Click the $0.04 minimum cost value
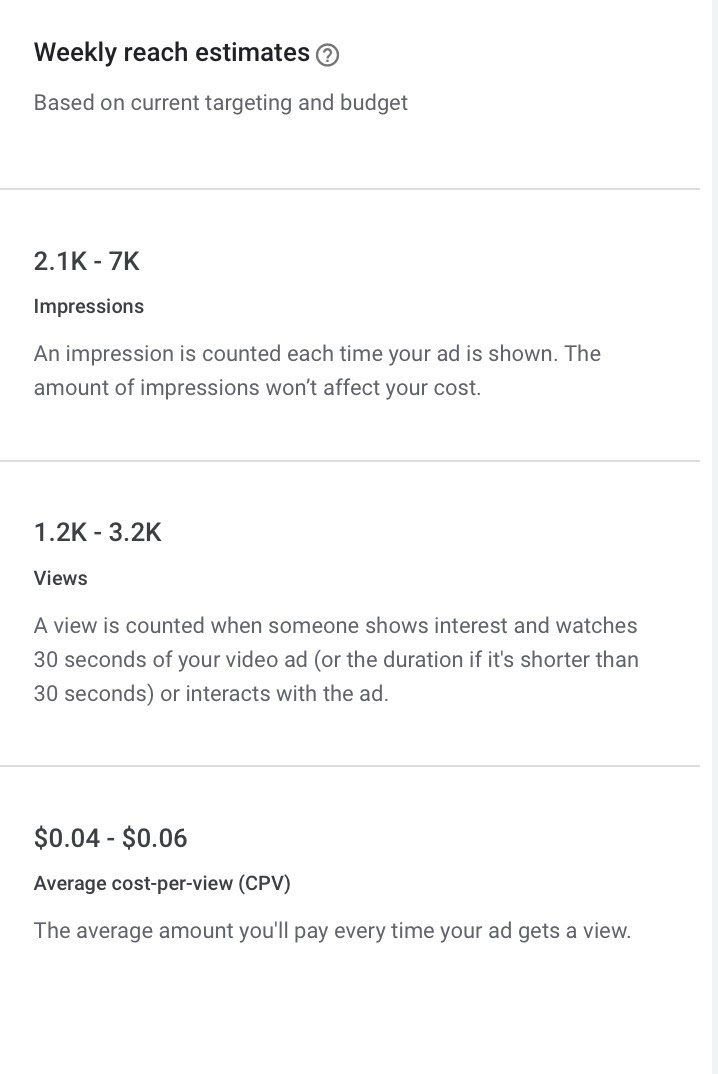This screenshot has height=1074, width=718. 66,838
